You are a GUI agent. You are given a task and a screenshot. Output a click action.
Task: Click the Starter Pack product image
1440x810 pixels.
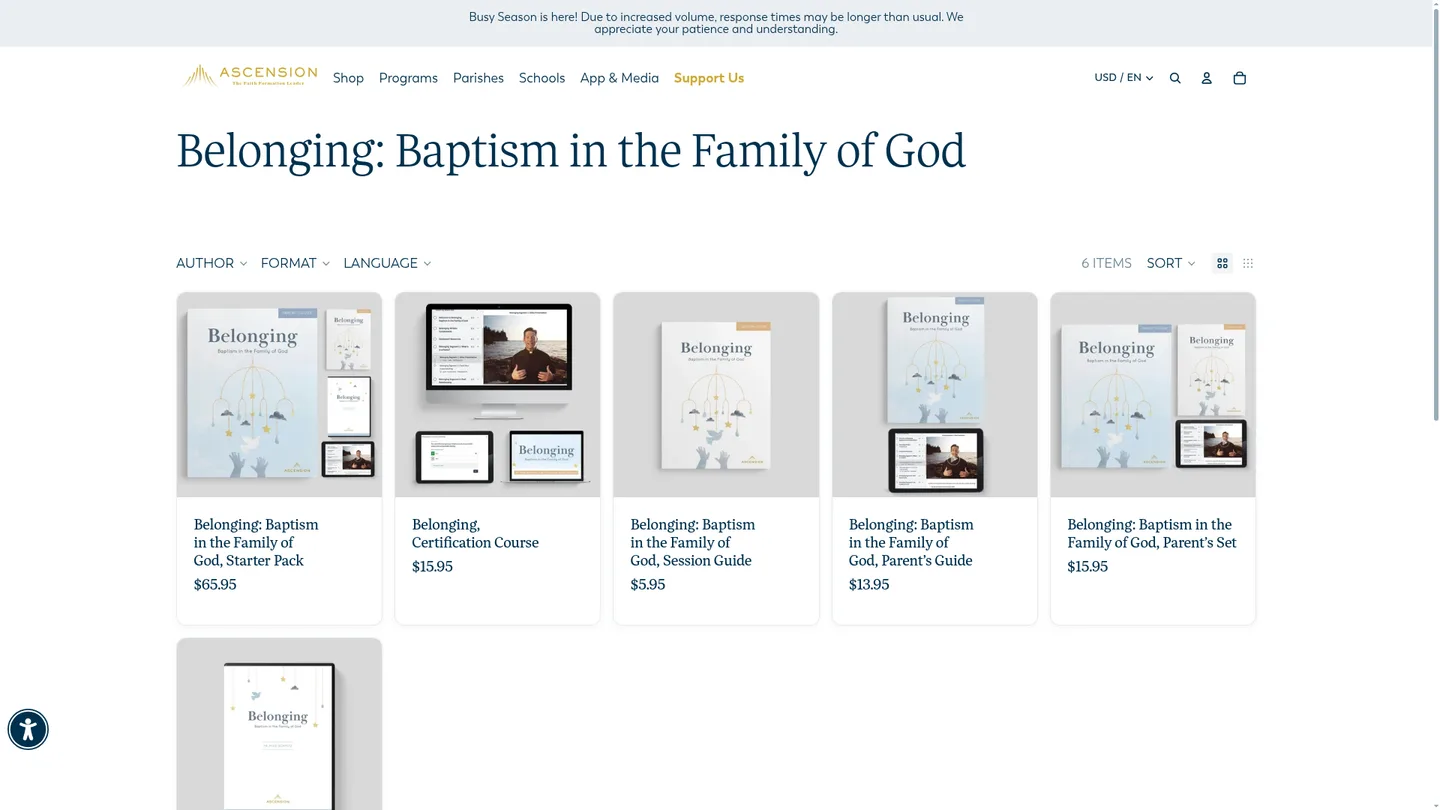point(279,395)
